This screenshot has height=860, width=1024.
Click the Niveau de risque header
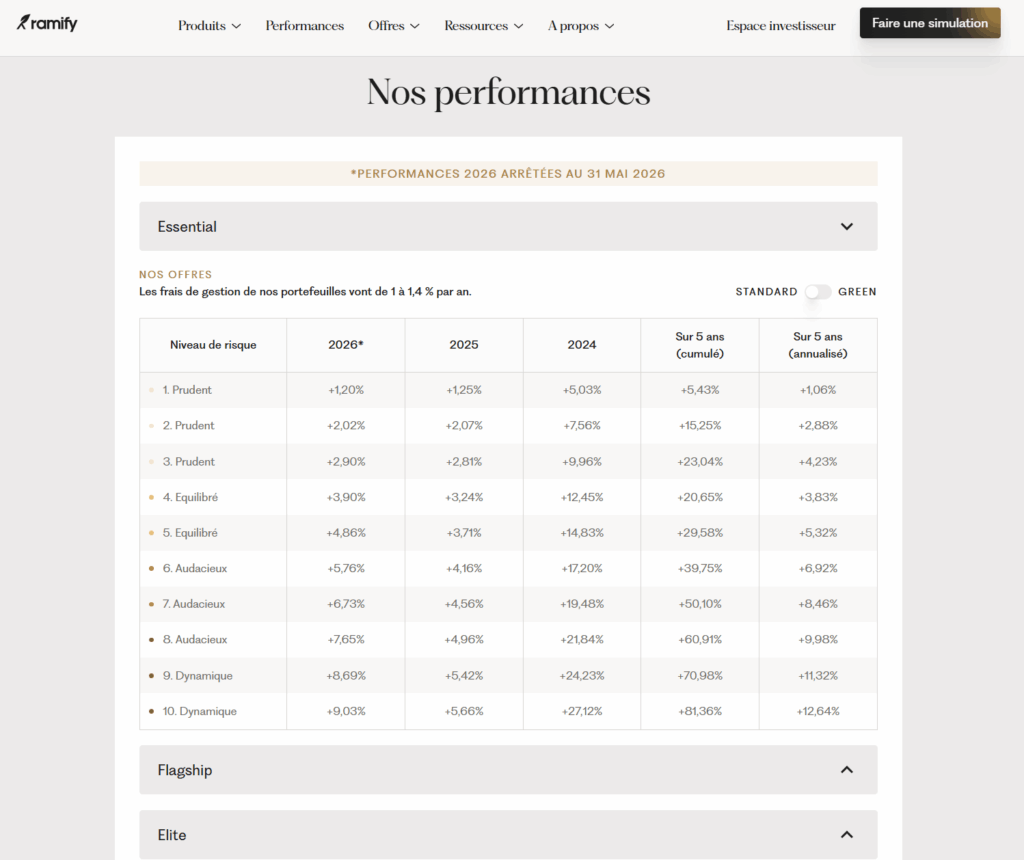point(213,345)
